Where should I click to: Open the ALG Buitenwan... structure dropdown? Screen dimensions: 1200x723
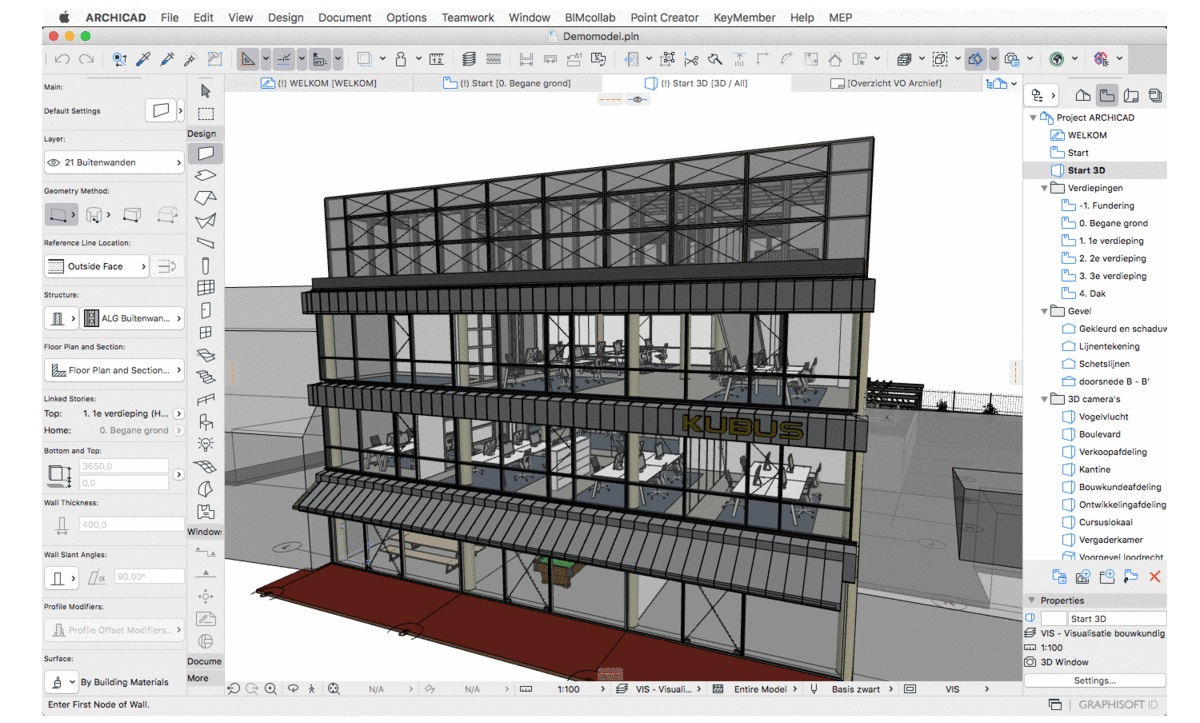click(130, 318)
